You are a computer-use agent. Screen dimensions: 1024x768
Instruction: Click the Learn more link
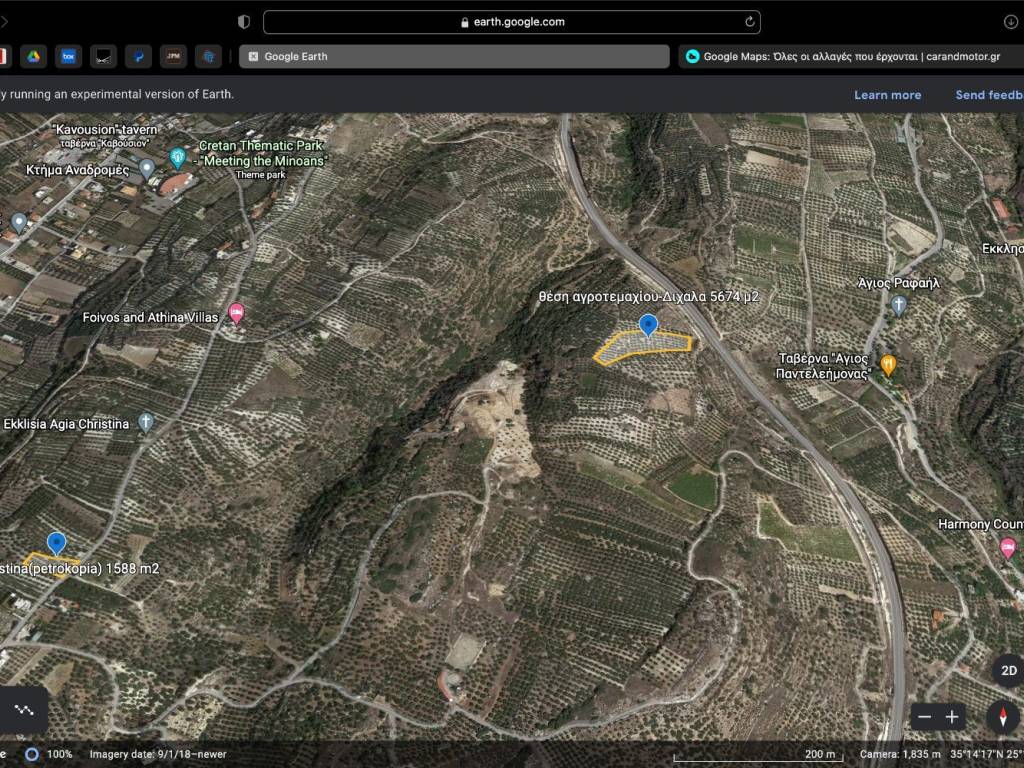tap(887, 95)
